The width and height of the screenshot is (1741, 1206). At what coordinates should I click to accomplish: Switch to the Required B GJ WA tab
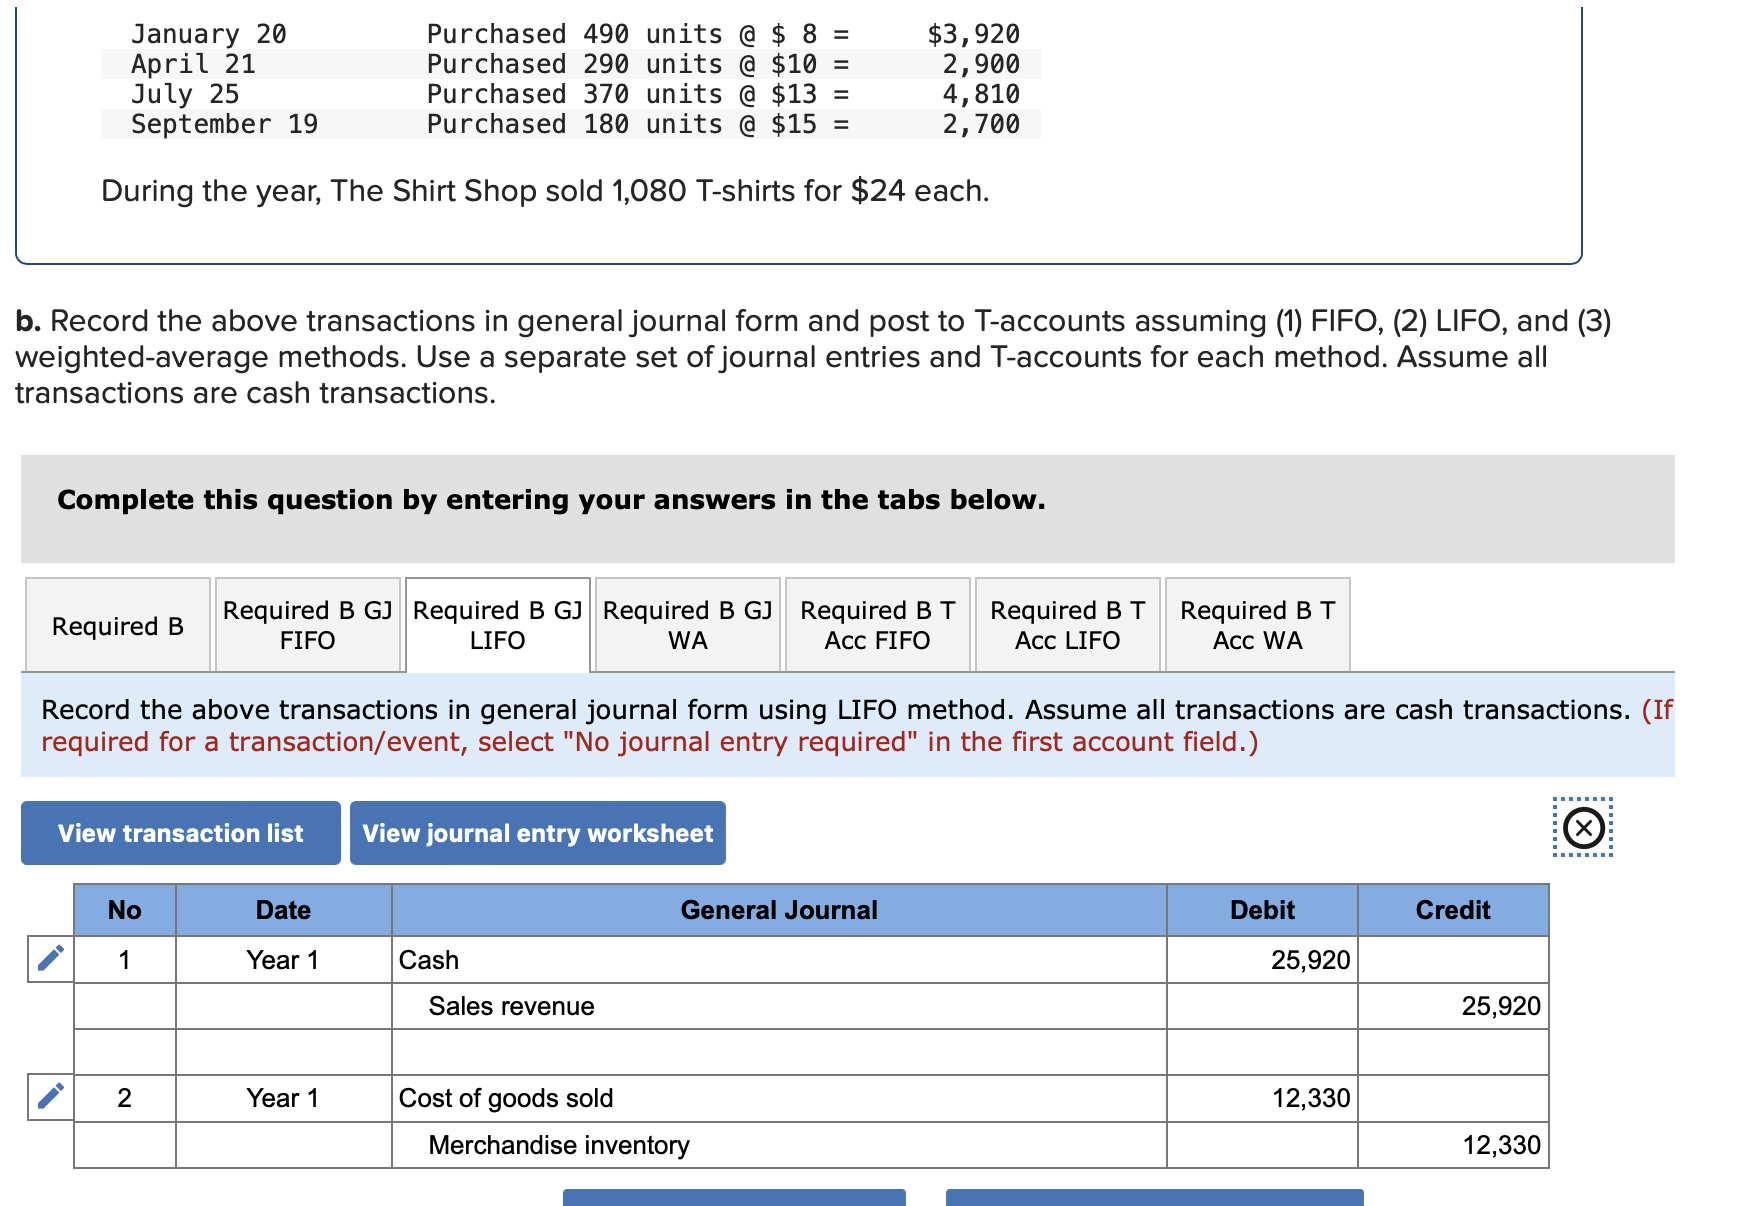click(x=687, y=624)
